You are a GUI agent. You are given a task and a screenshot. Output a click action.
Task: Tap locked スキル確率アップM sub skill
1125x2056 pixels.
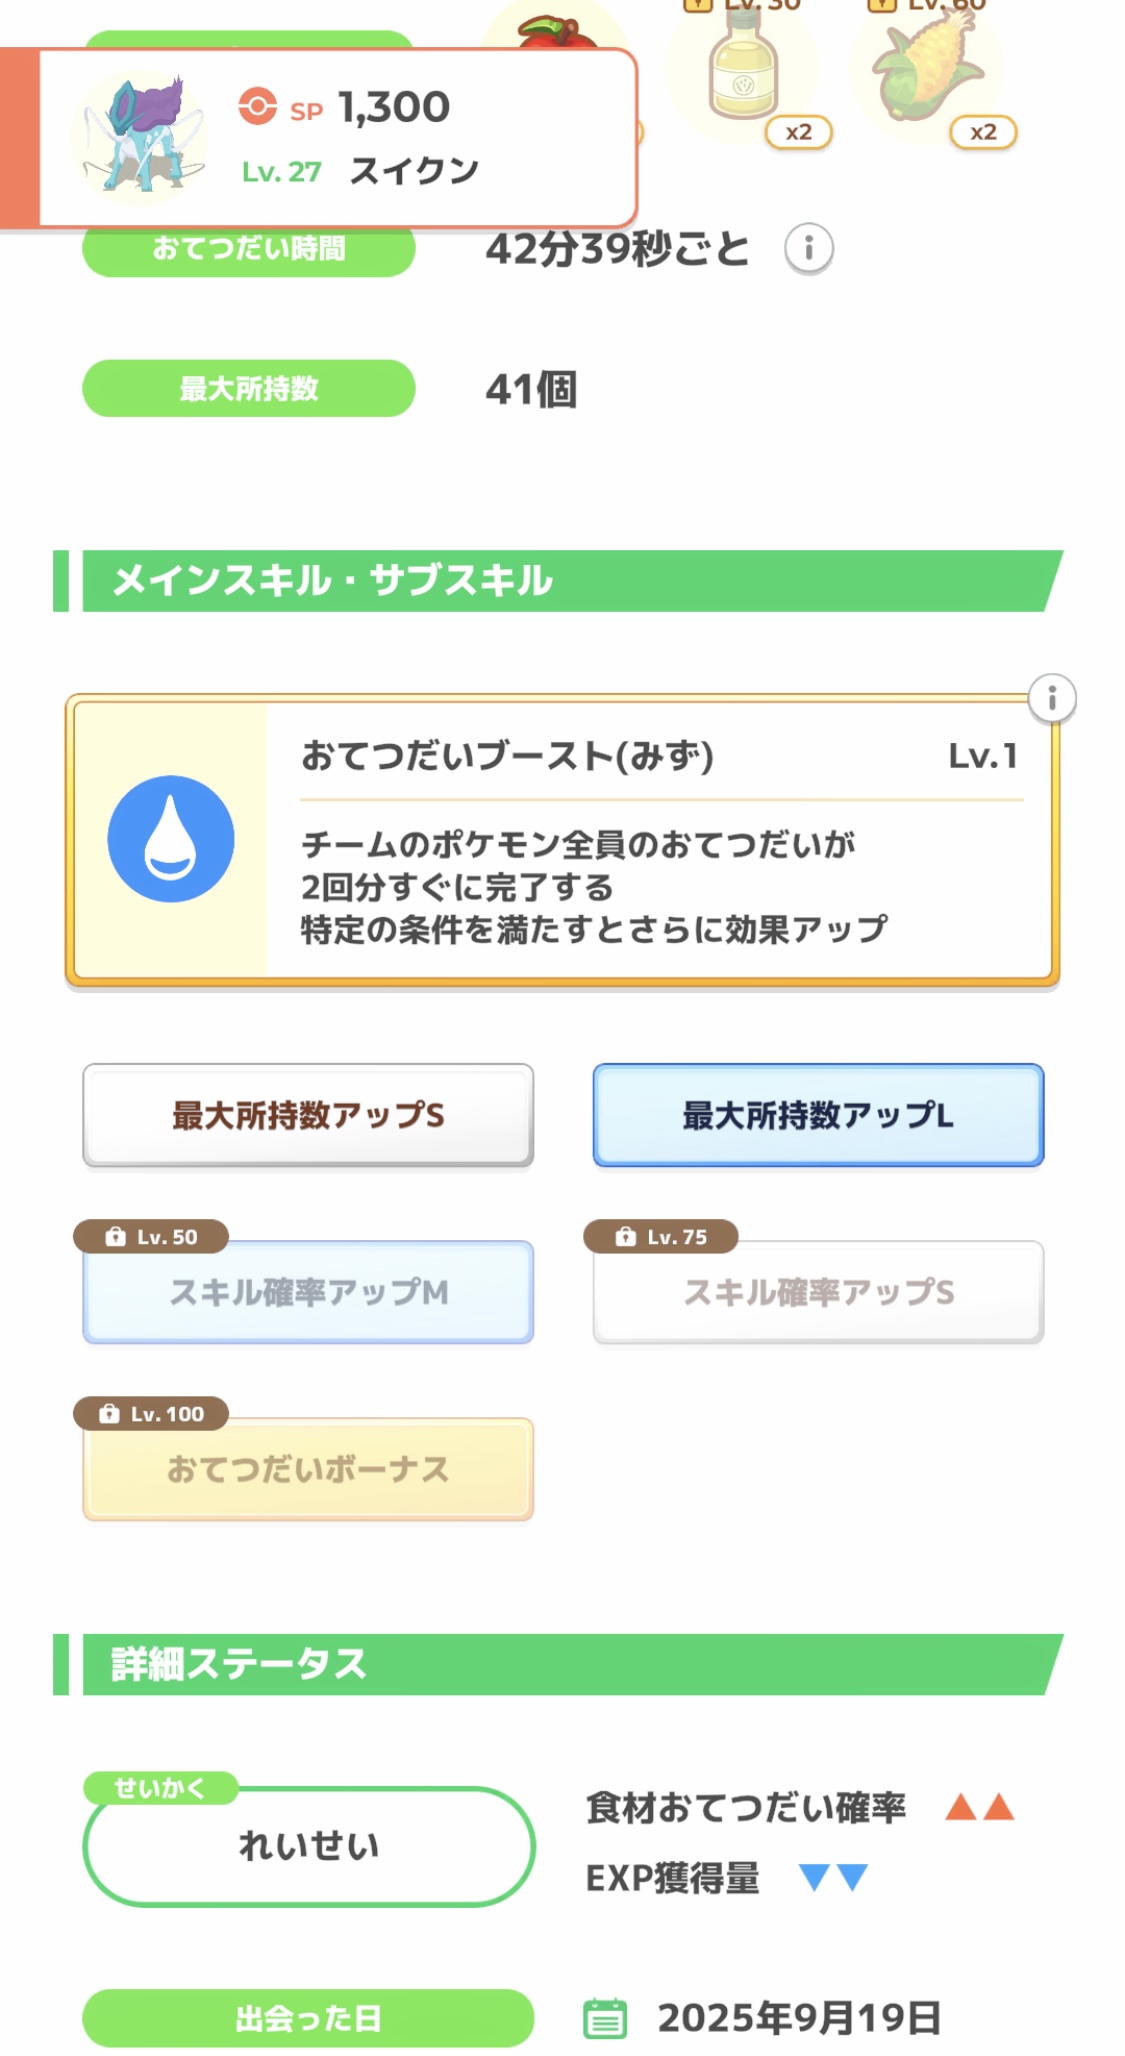[308, 1292]
